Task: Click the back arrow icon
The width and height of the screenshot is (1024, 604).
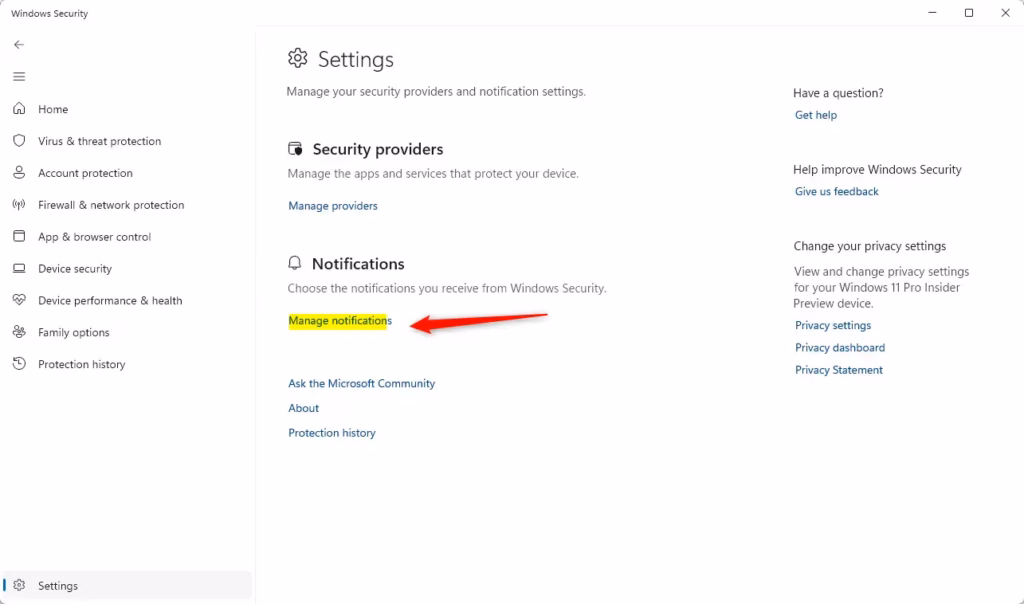Action: coord(19,45)
